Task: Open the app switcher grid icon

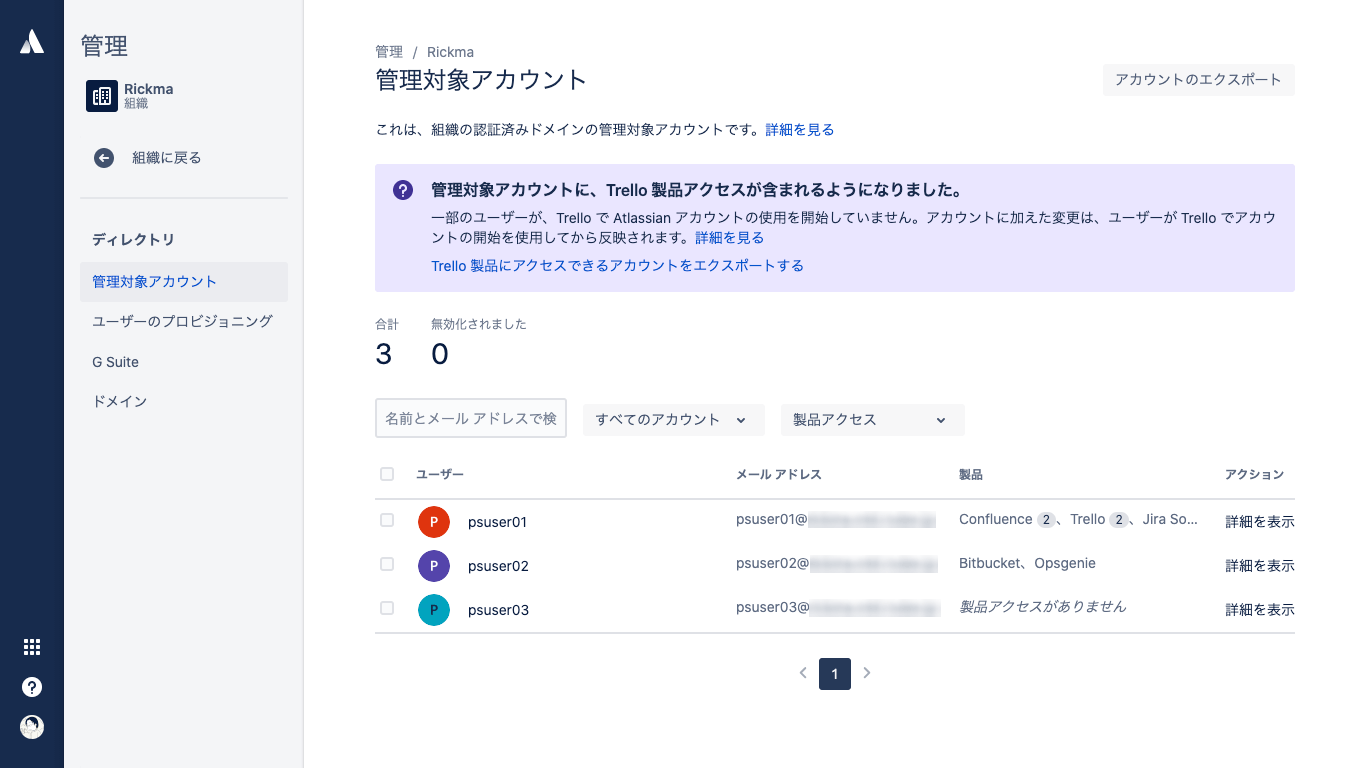Action: coord(32,647)
